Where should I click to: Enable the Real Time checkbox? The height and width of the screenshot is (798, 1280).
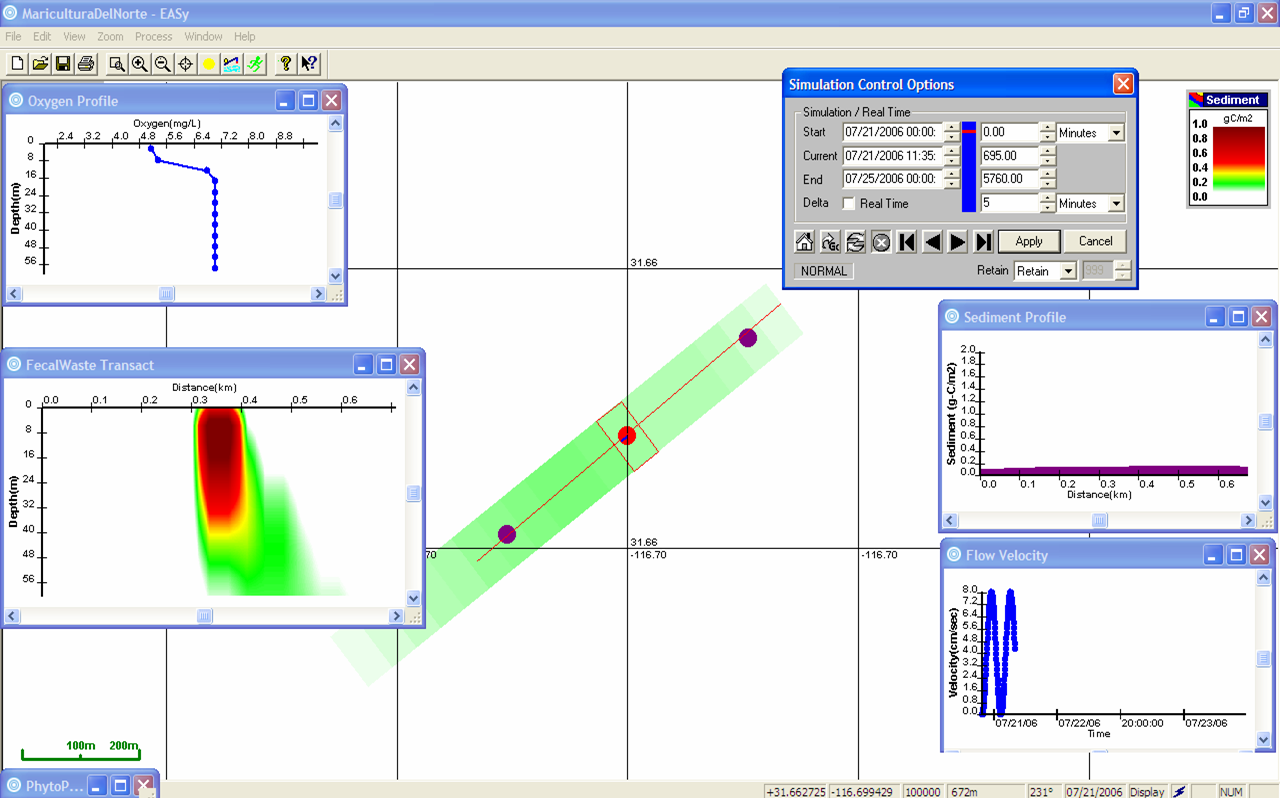click(849, 204)
